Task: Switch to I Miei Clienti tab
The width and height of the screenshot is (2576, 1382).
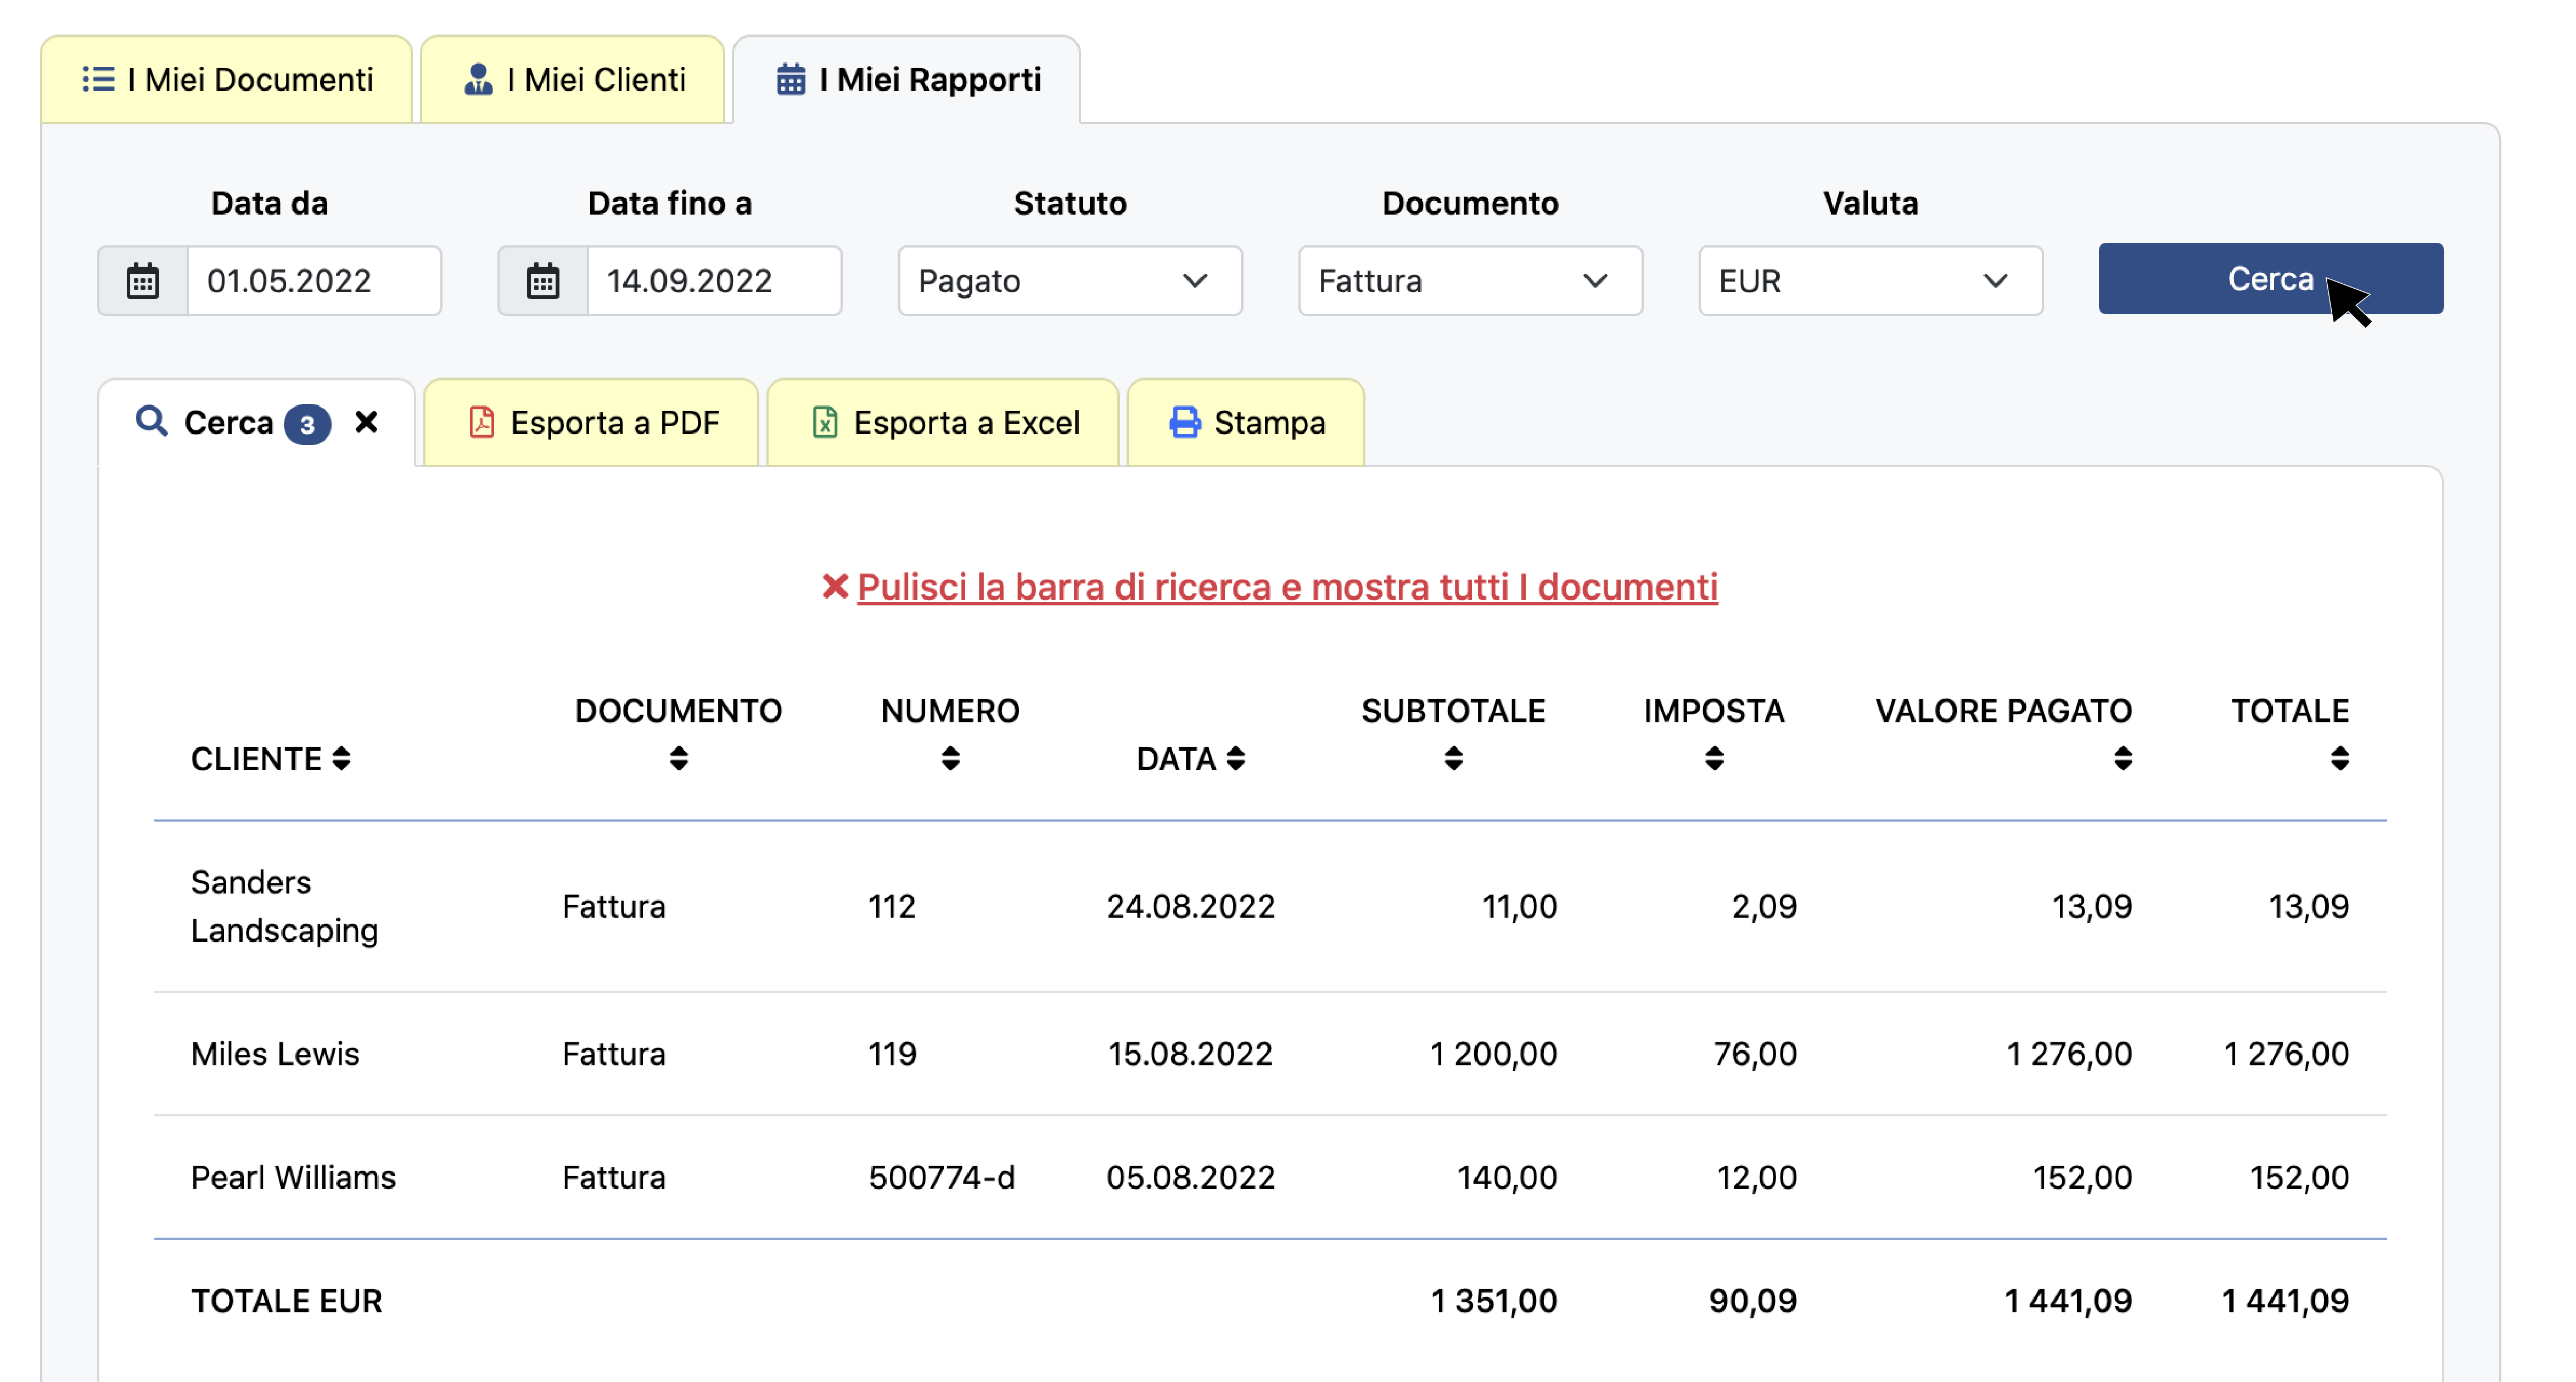Action: point(572,80)
